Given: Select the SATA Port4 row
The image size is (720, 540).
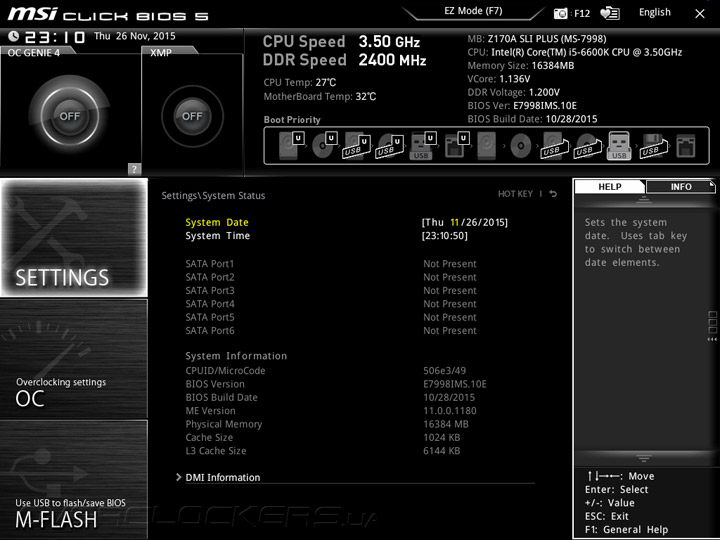Looking at the screenshot, I should tap(331, 304).
